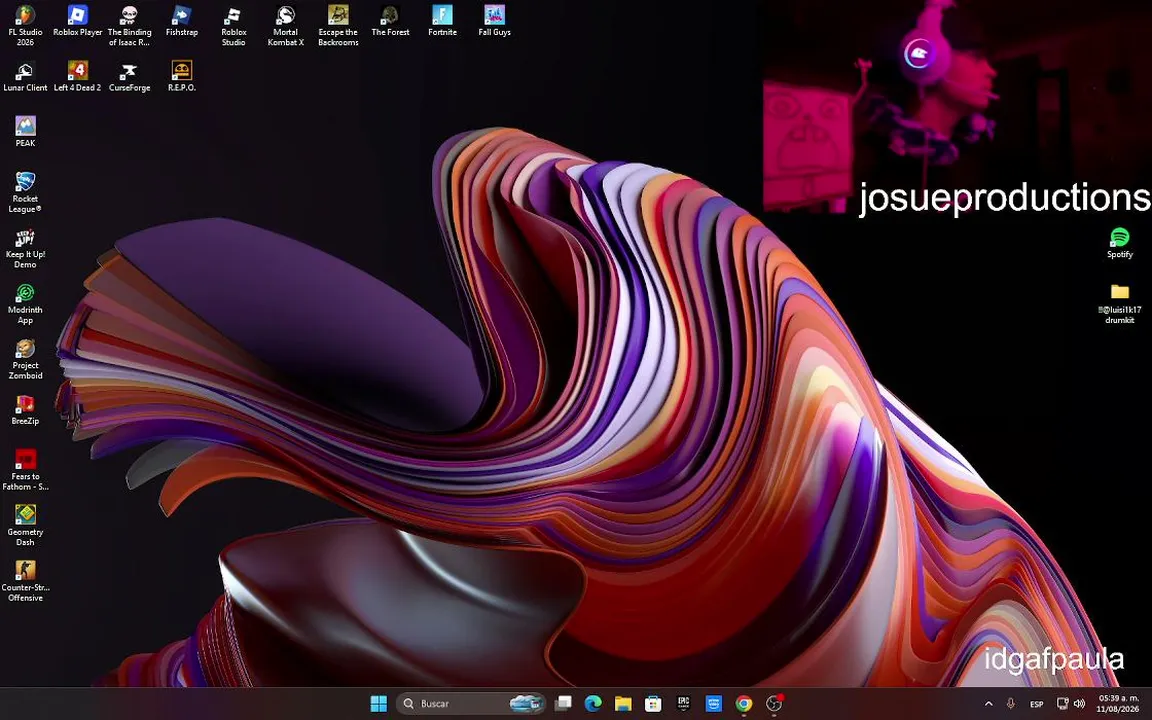
Task: Select The Binding of Isaac shortcut
Action: 129,26
